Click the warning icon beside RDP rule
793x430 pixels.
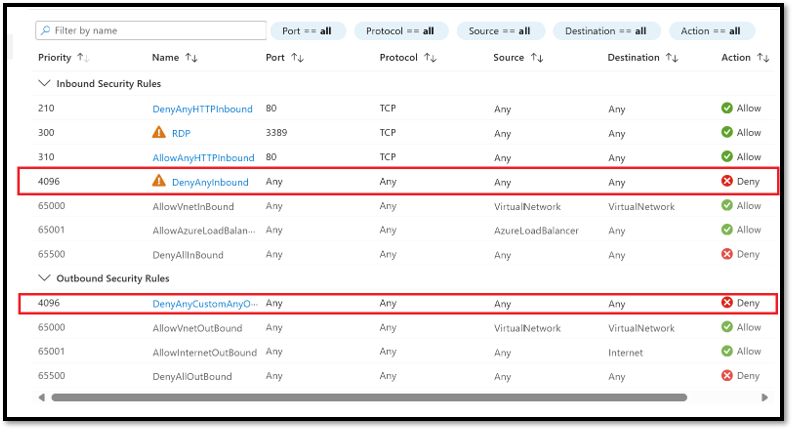(158, 133)
